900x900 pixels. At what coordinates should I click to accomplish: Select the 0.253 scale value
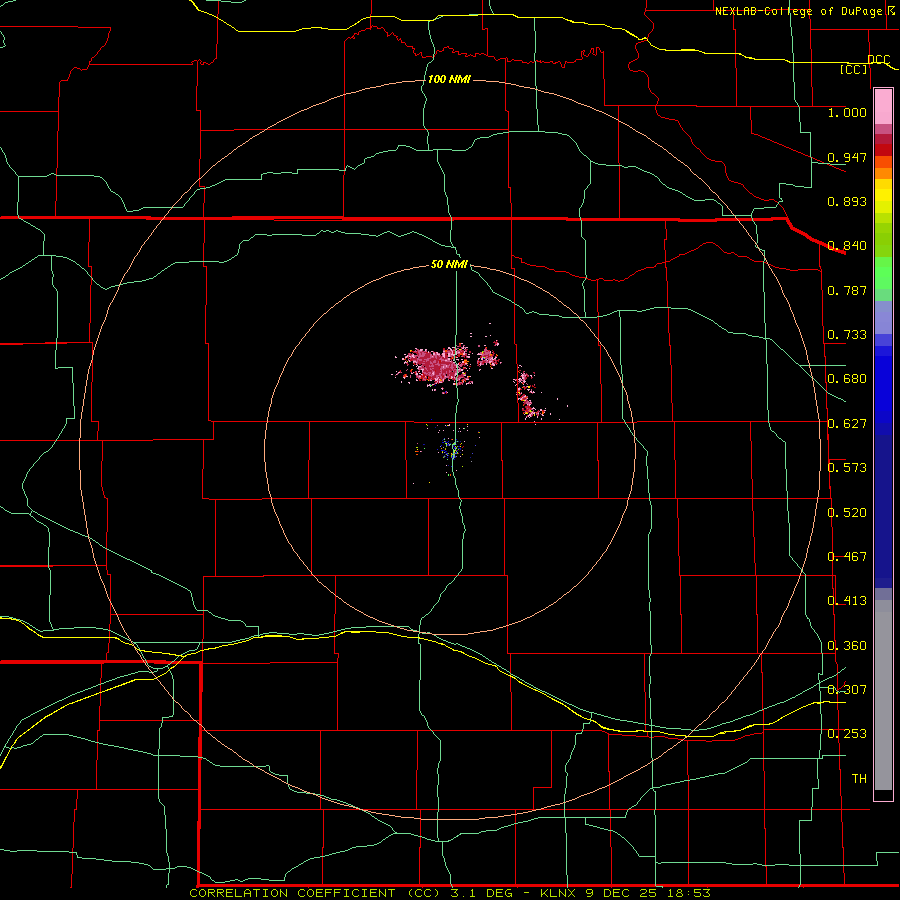pos(847,734)
